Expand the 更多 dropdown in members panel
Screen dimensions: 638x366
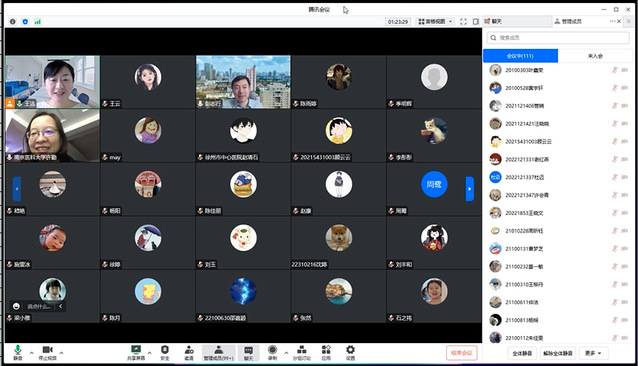(x=593, y=353)
